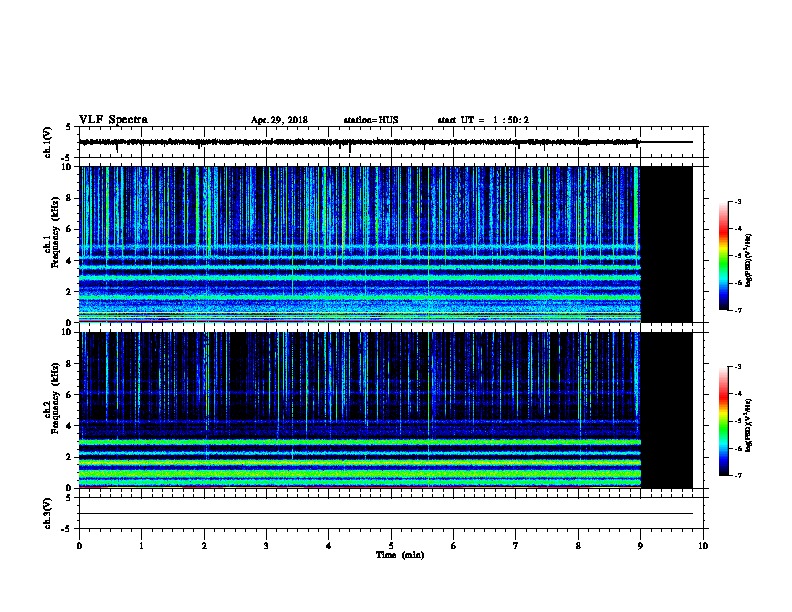Click the ch.2 spectrogram rainbow color bar
792x612 pixels.
(x=723, y=421)
